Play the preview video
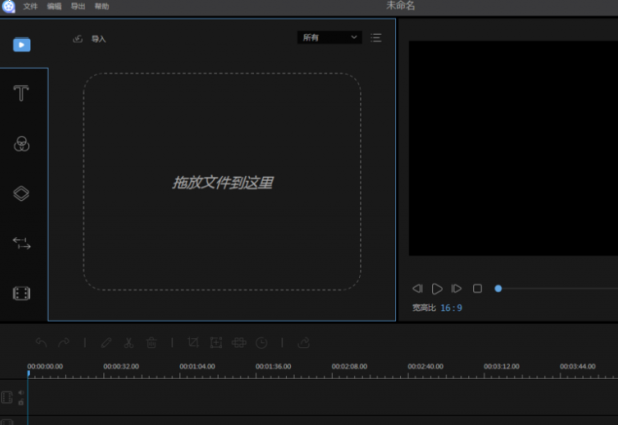Viewport: 618px width, 425px height. click(437, 289)
